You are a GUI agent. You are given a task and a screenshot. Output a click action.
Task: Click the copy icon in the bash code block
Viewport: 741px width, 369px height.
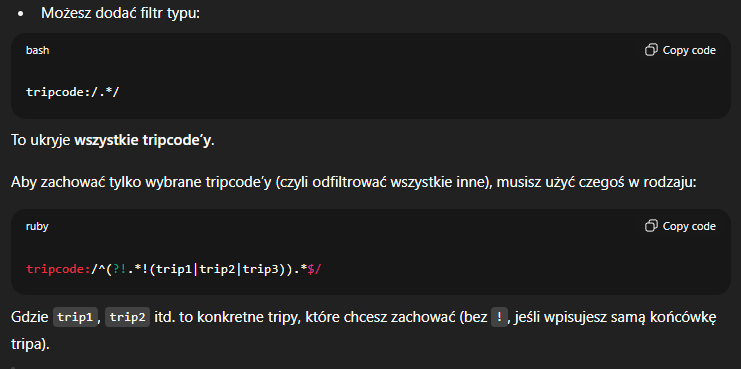651,50
